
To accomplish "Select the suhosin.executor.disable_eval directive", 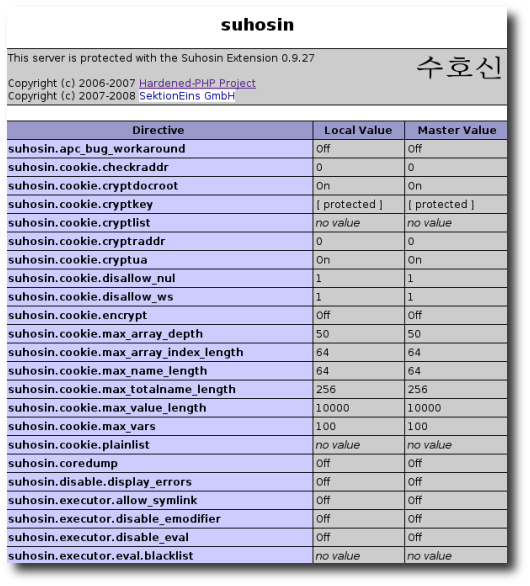I will coord(98,537).
